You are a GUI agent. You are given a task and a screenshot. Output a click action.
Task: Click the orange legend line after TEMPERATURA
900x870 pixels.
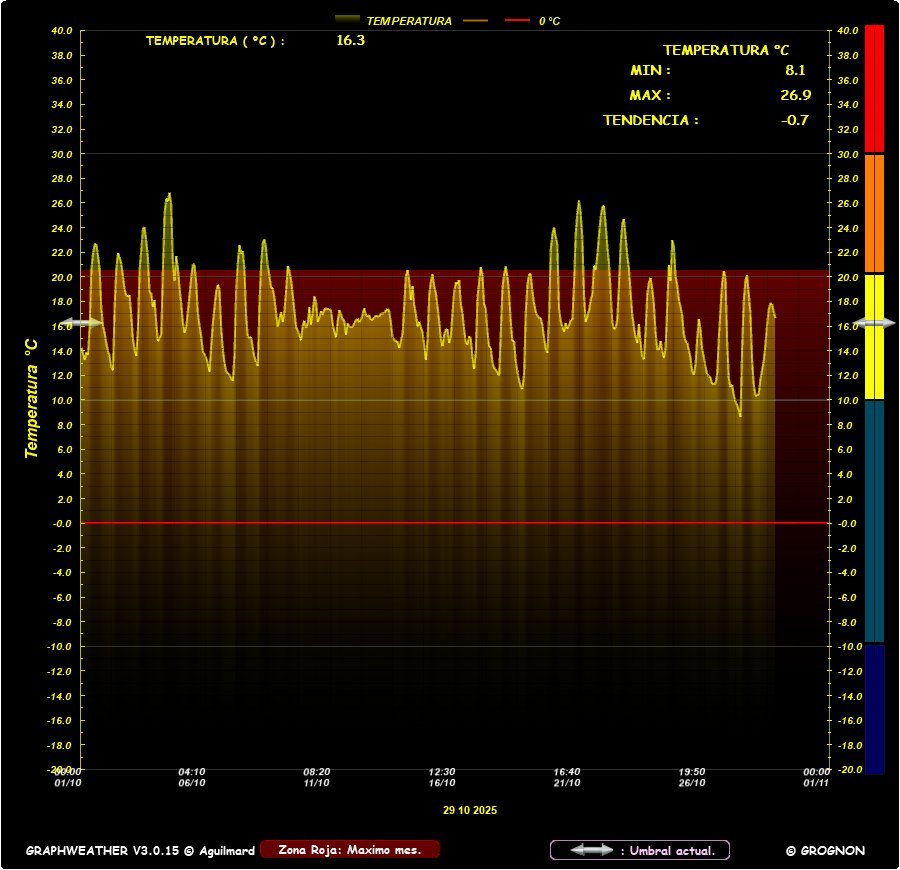[475, 20]
